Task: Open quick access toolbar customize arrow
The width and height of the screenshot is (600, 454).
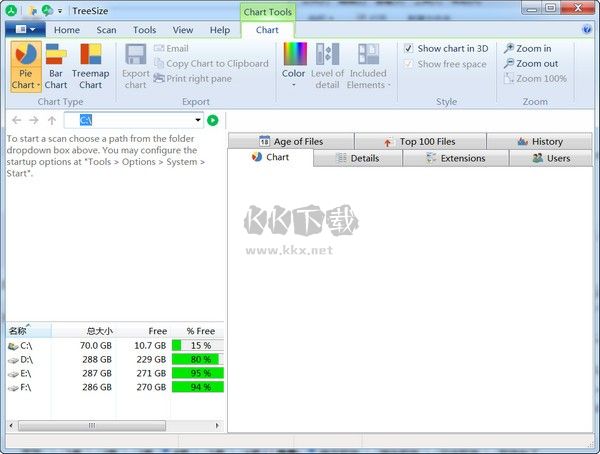Action: pyautogui.click(x=60, y=11)
